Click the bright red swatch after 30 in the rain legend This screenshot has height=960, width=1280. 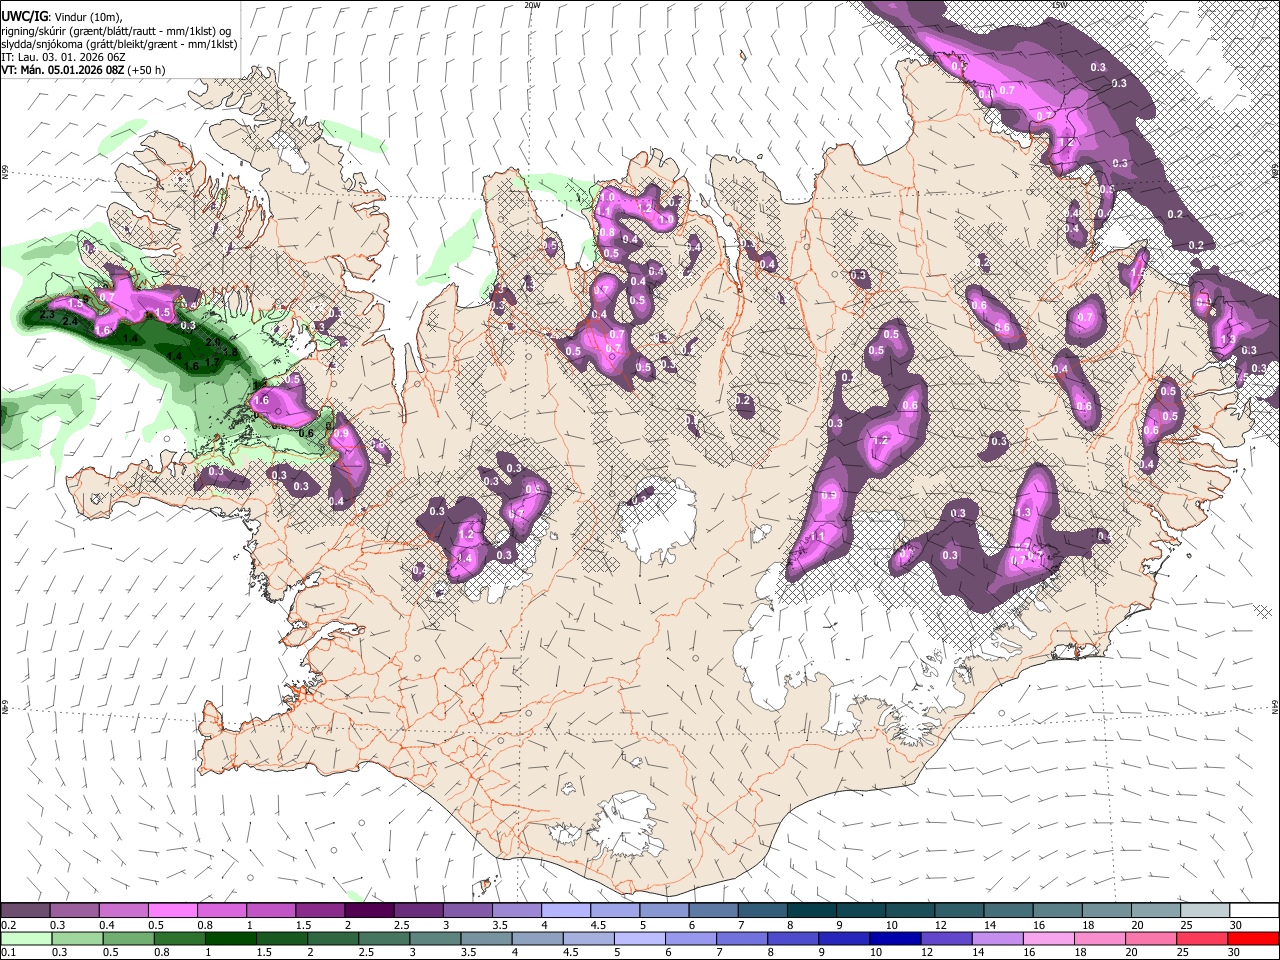click(x=1254, y=939)
